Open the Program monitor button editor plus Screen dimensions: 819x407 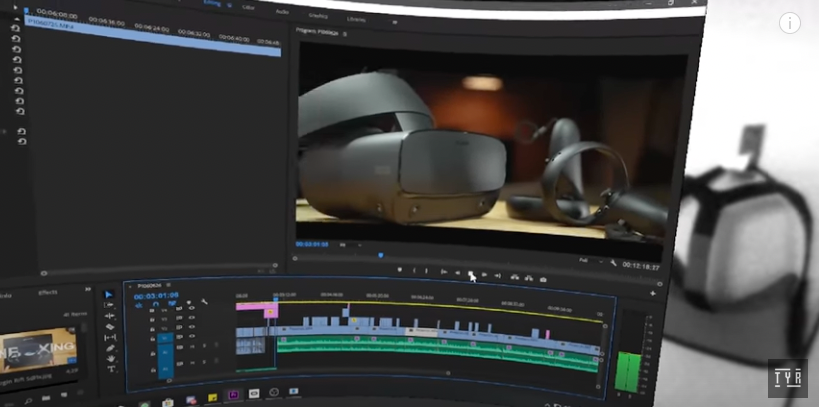point(652,294)
